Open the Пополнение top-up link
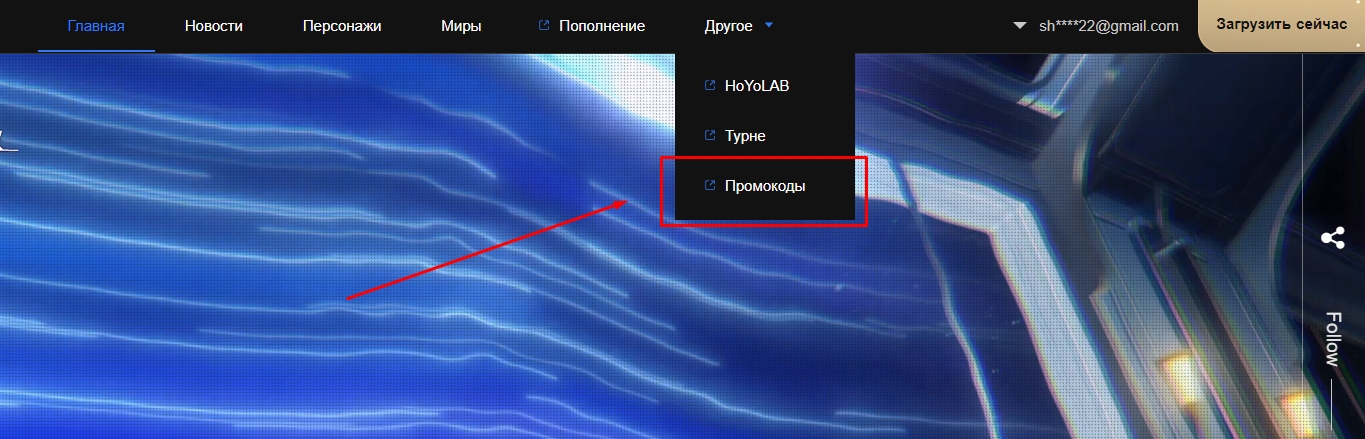1365x439 pixels. point(602,26)
